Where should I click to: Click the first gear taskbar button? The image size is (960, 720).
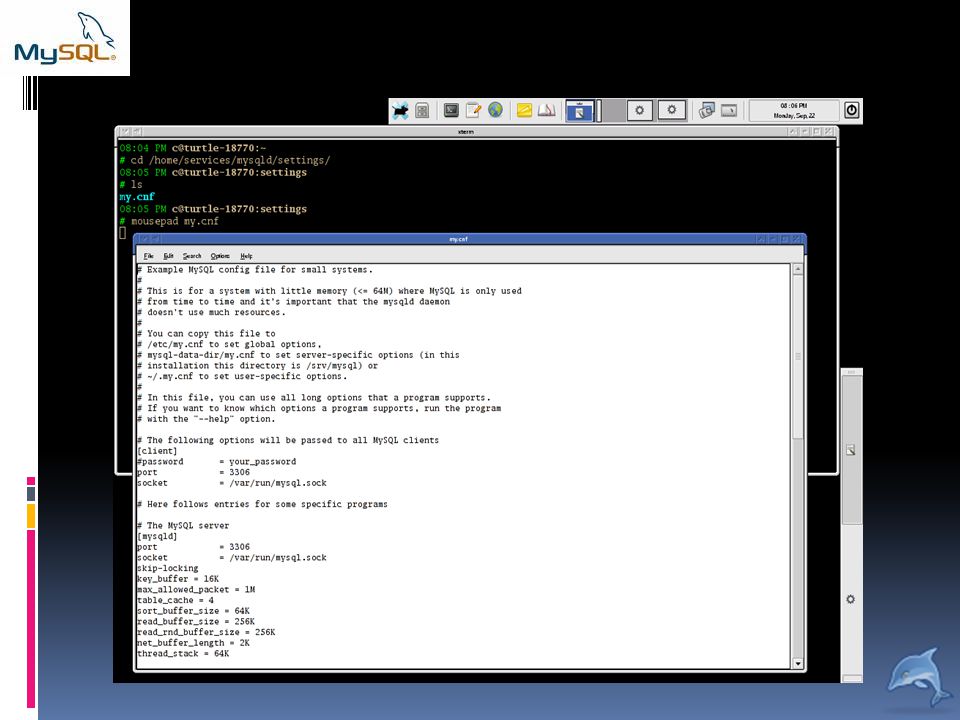(640, 111)
